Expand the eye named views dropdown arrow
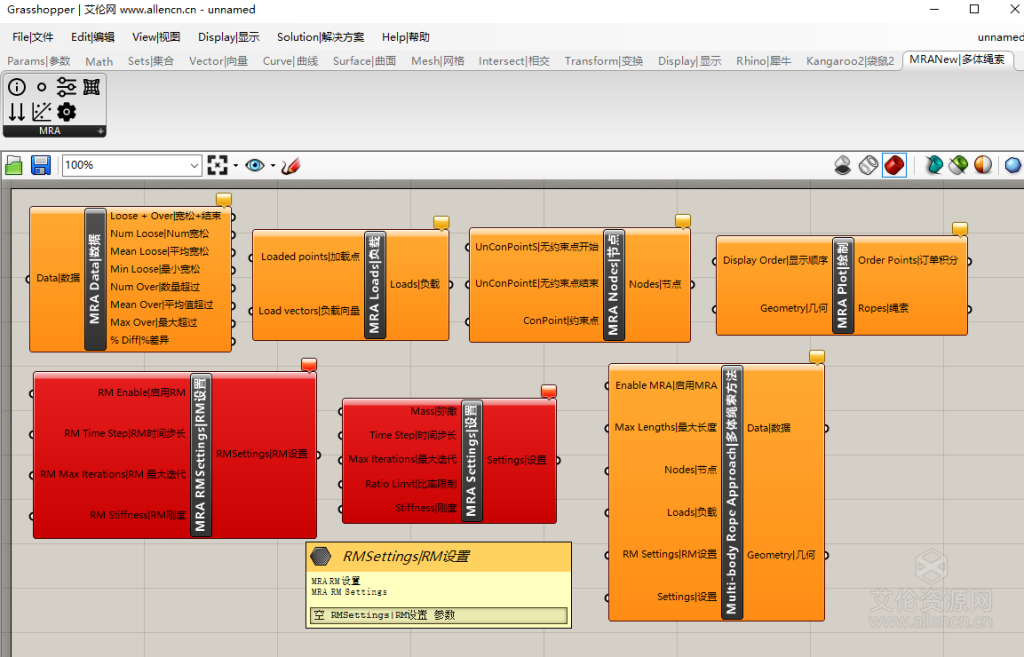This screenshot has height=657, width=1024. point(273,166)
